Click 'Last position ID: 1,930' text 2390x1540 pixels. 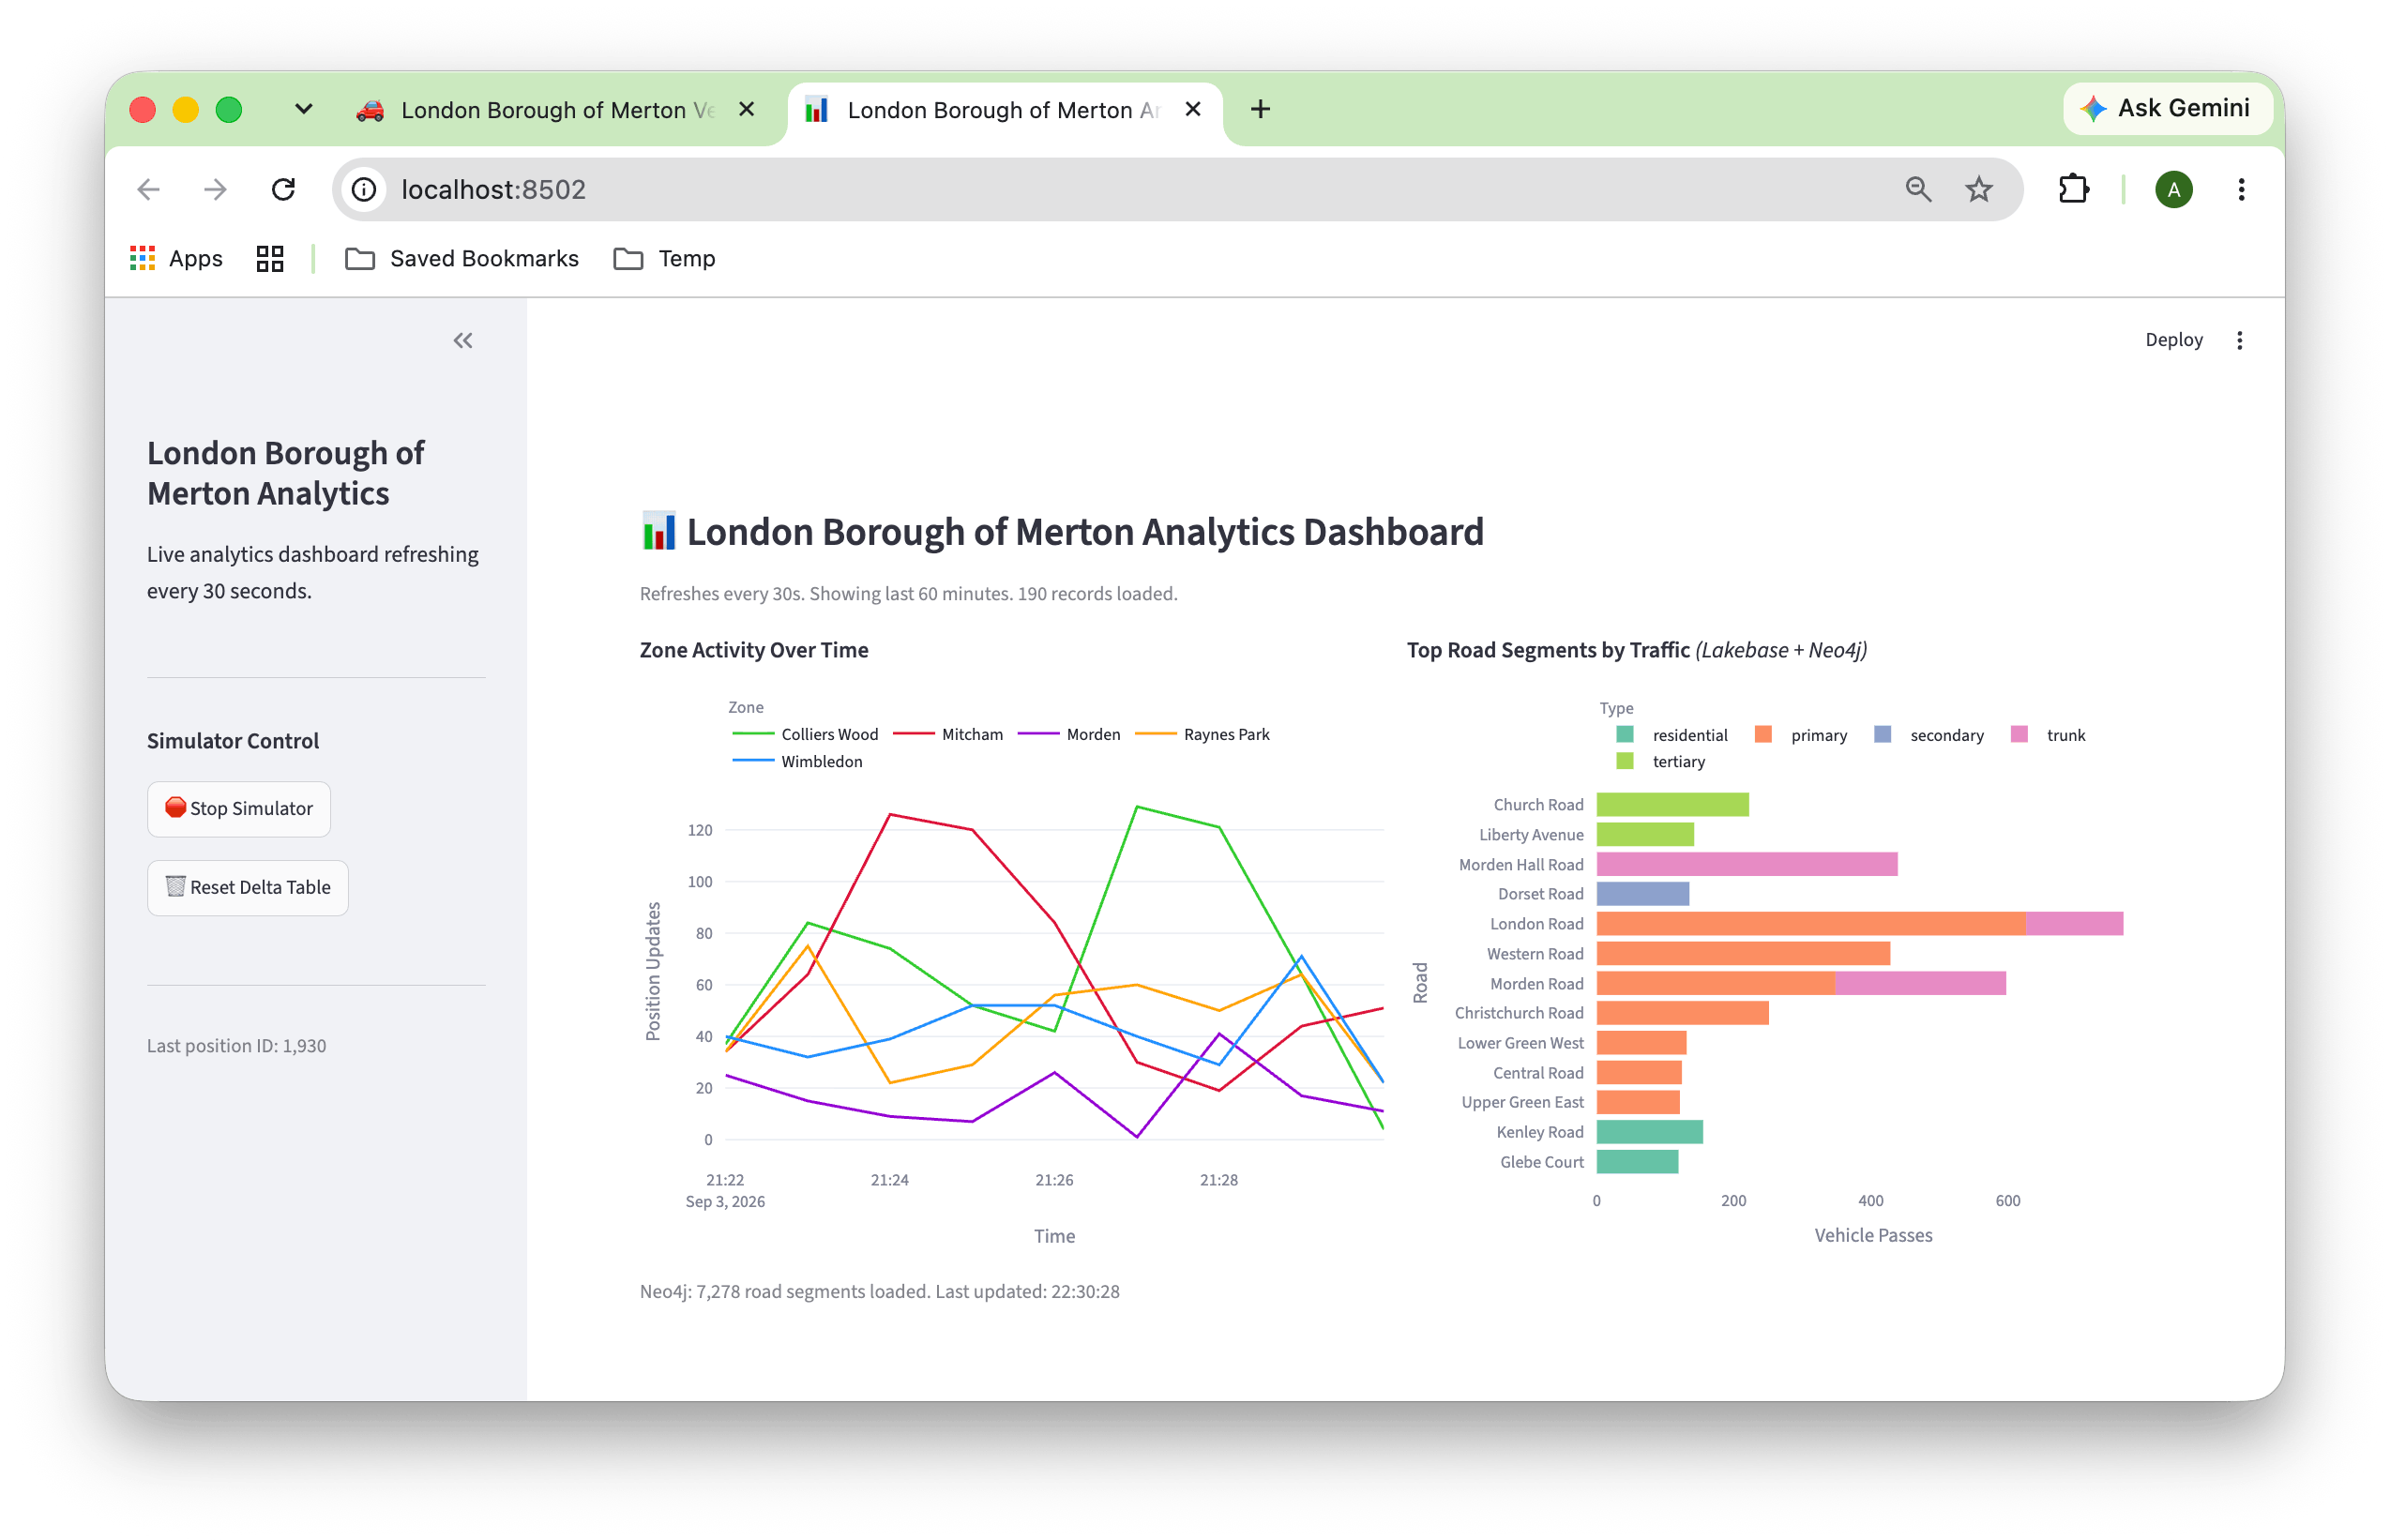click(x=237, y=1045)
